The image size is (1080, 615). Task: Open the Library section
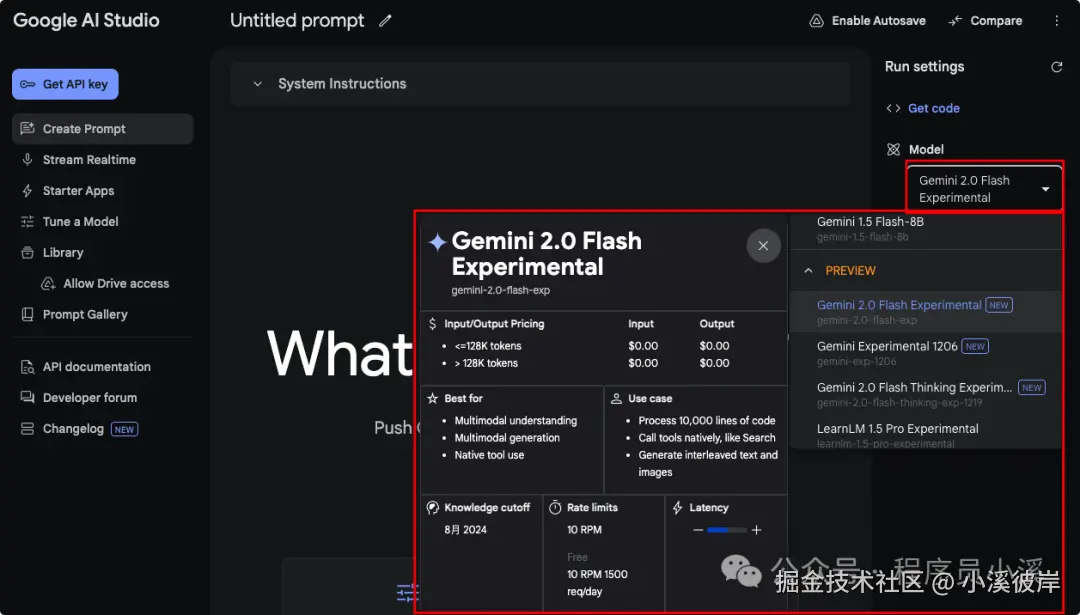coord(103,253)
